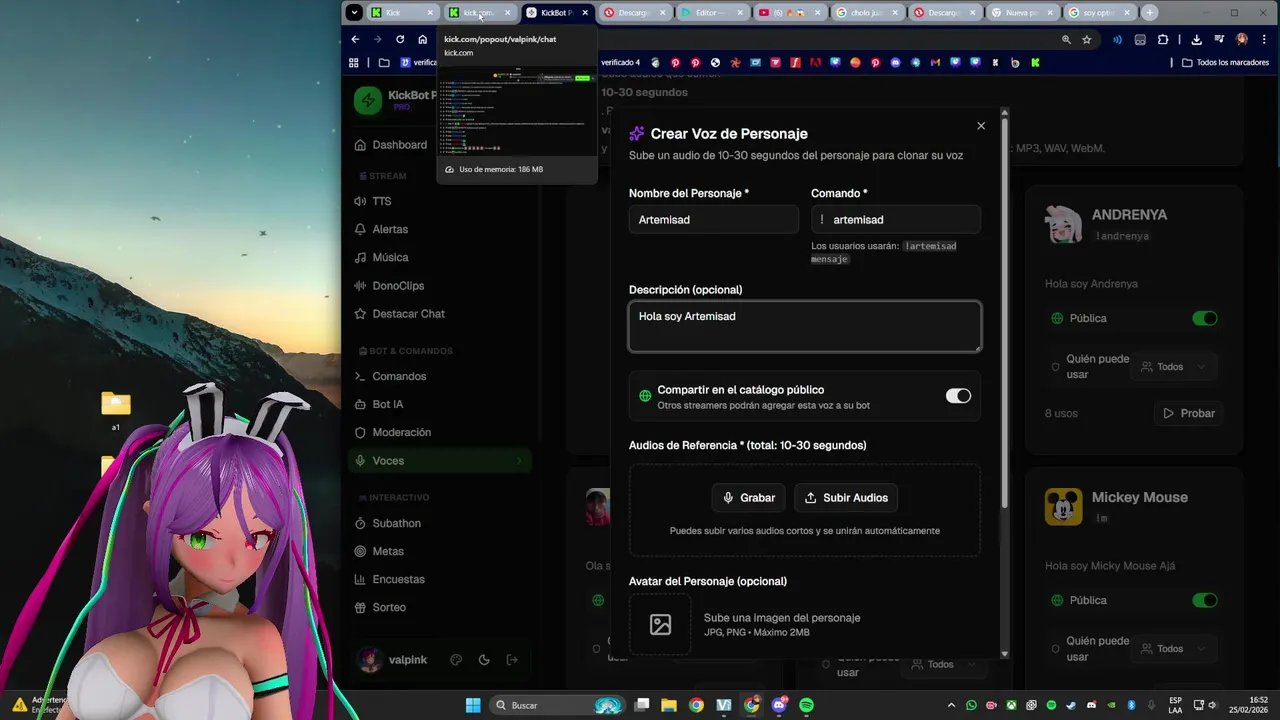Image resolution: width=1280 pixels, height=720 pixels.
Task: Click the Nombre del Personaje input field
Action: pyautogui.click(x=714, y=219)
